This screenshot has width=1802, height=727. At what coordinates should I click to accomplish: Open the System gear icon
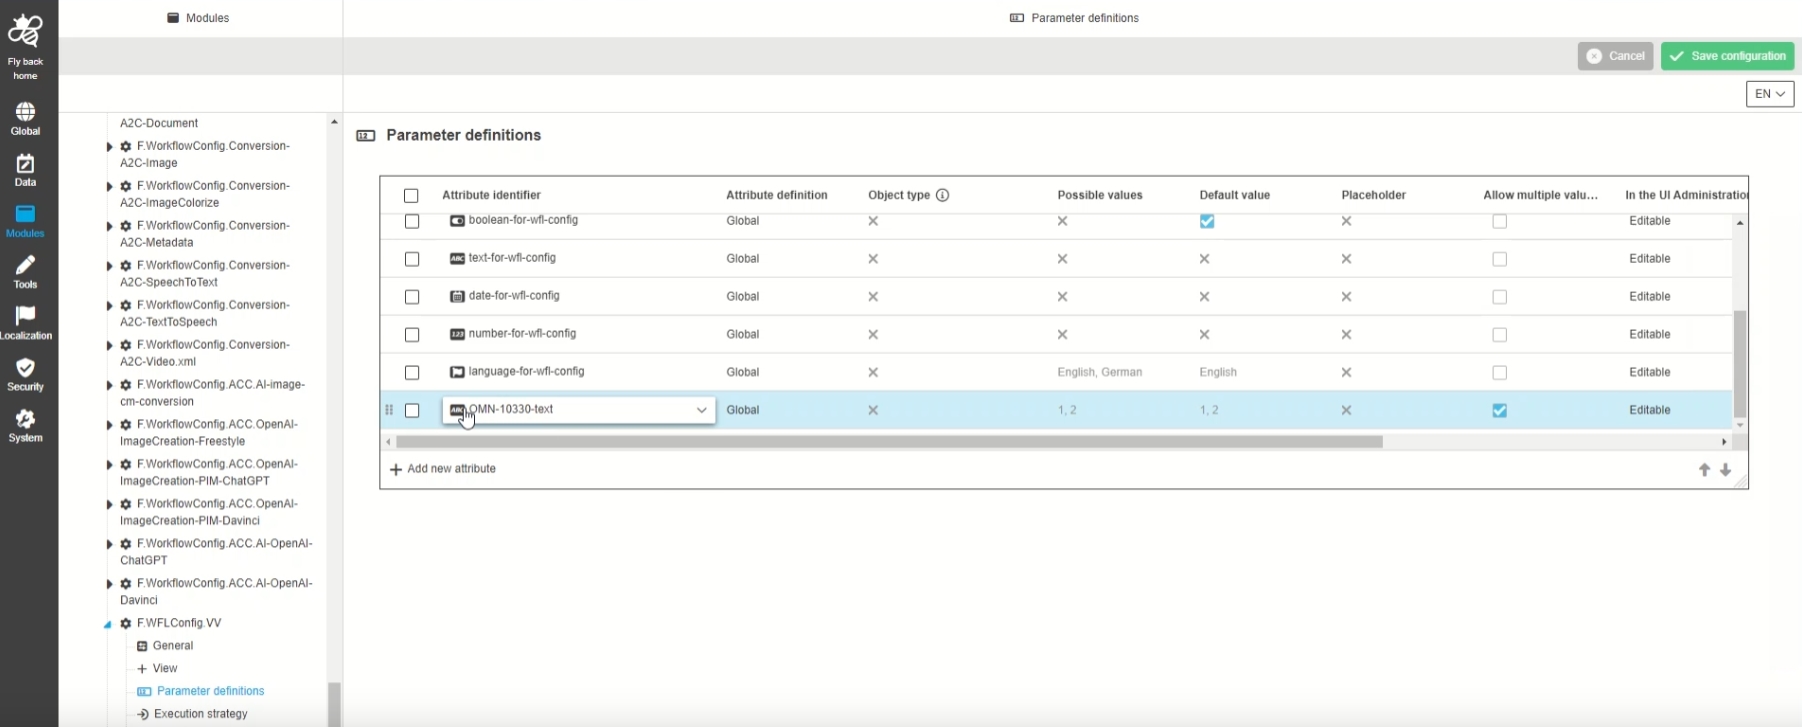point(25,419)
